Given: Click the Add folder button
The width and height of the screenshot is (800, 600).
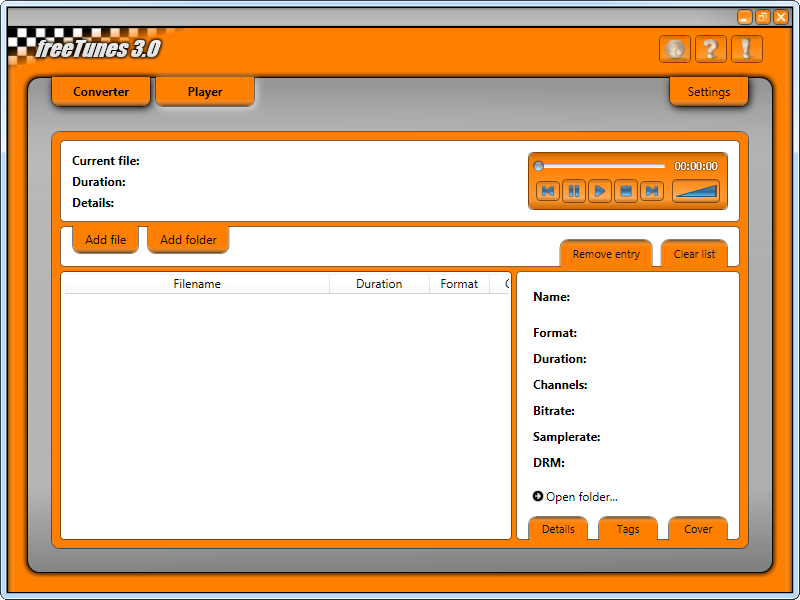Looking at the screenshot, I should (188, 239).
